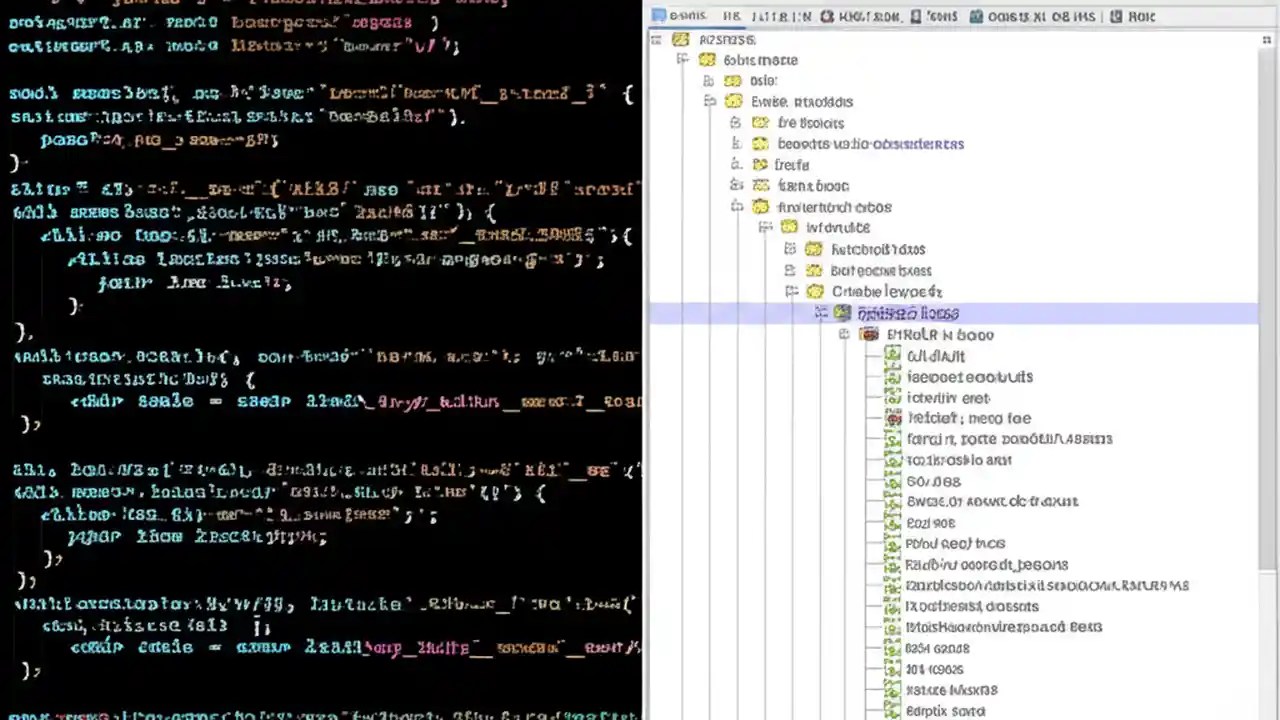Expand the first child node under the root
This screenshot has width=1280, height=720.
pyautogui.click(x=683, y=60)
